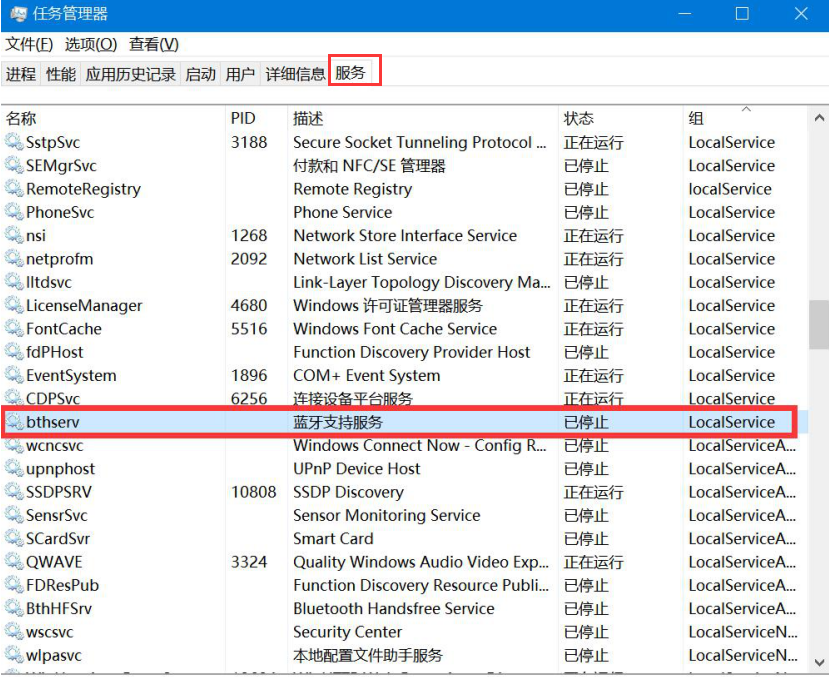Sort services by the 状态 column header

coord(578,118)
